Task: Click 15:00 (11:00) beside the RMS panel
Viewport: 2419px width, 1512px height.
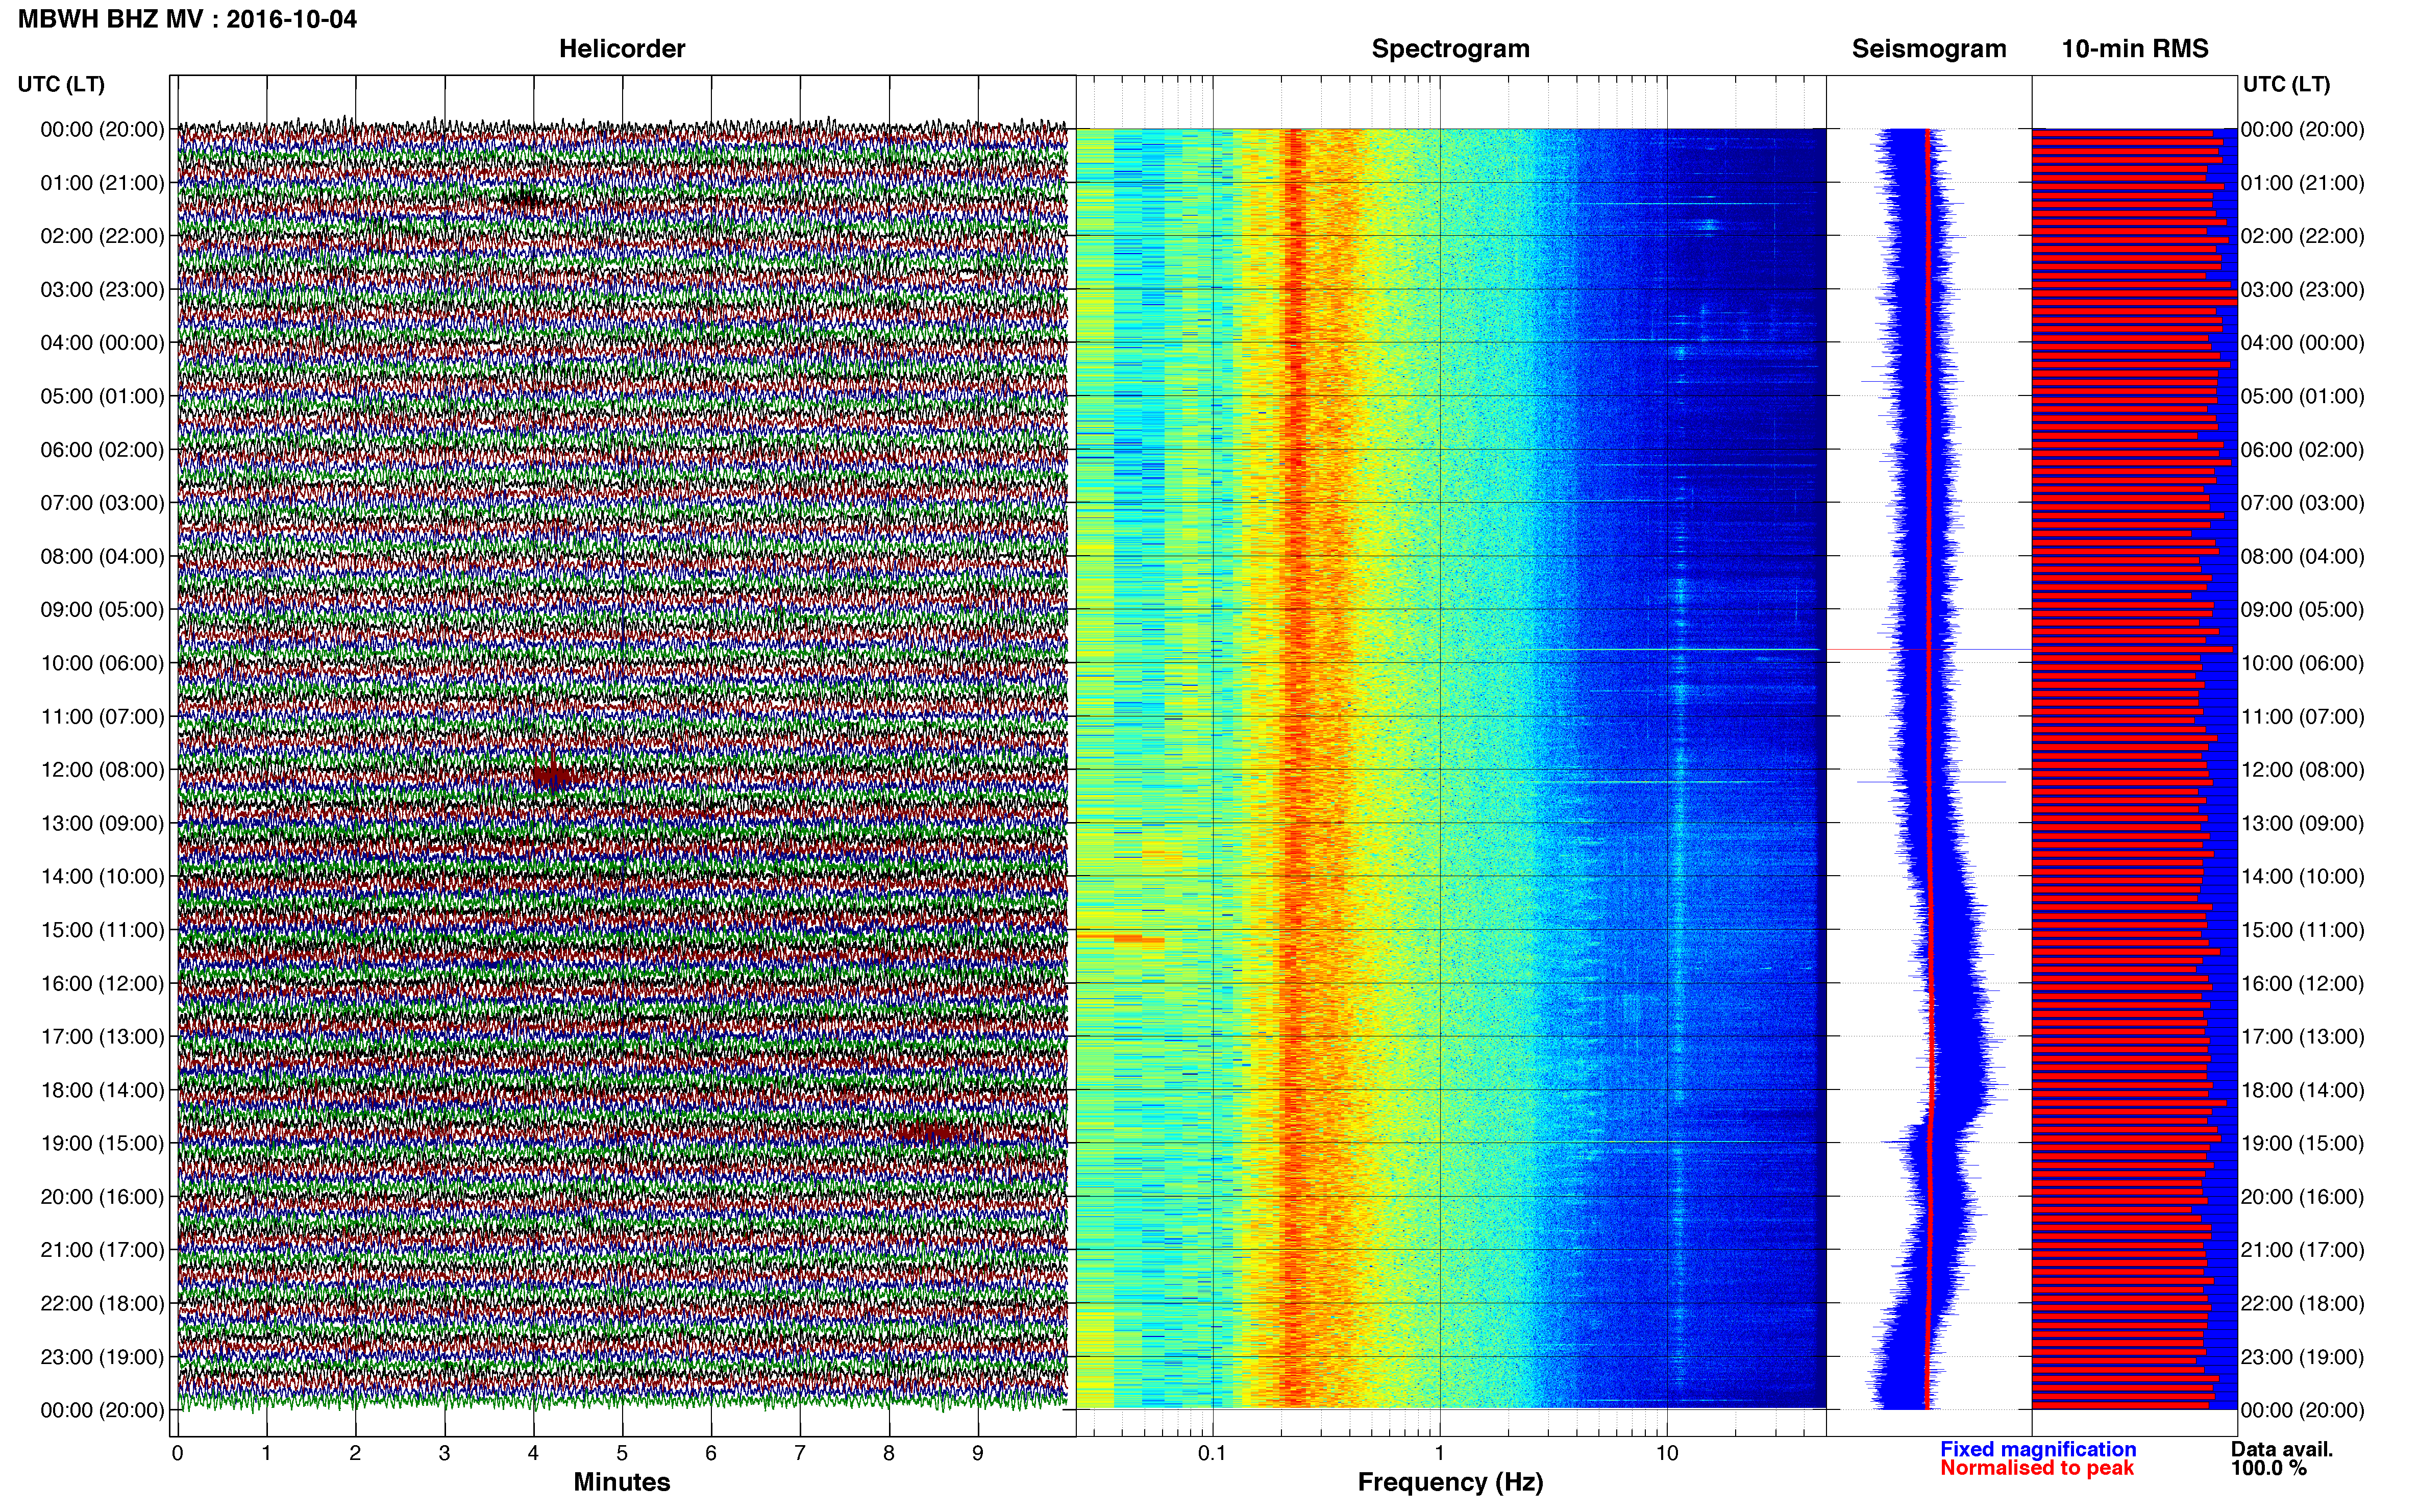Action: [2302, 930]
